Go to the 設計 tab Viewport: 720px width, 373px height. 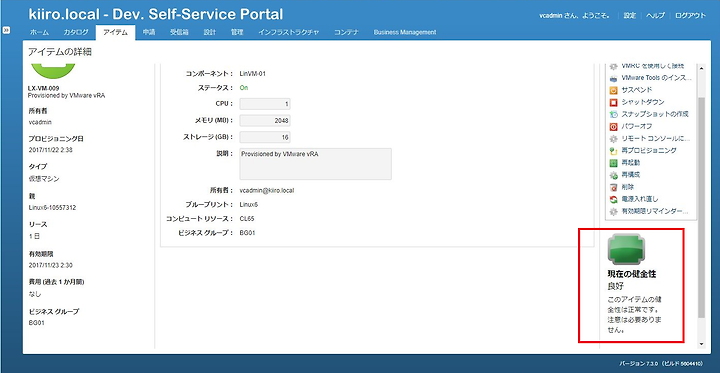209,32
